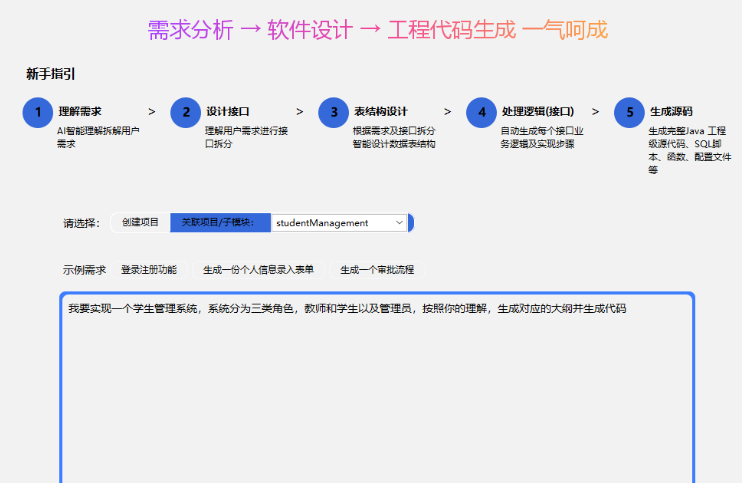The height and width of the screenshot is (483, 742).
Task: Click the 生成源码 step title
Action: 671,112
